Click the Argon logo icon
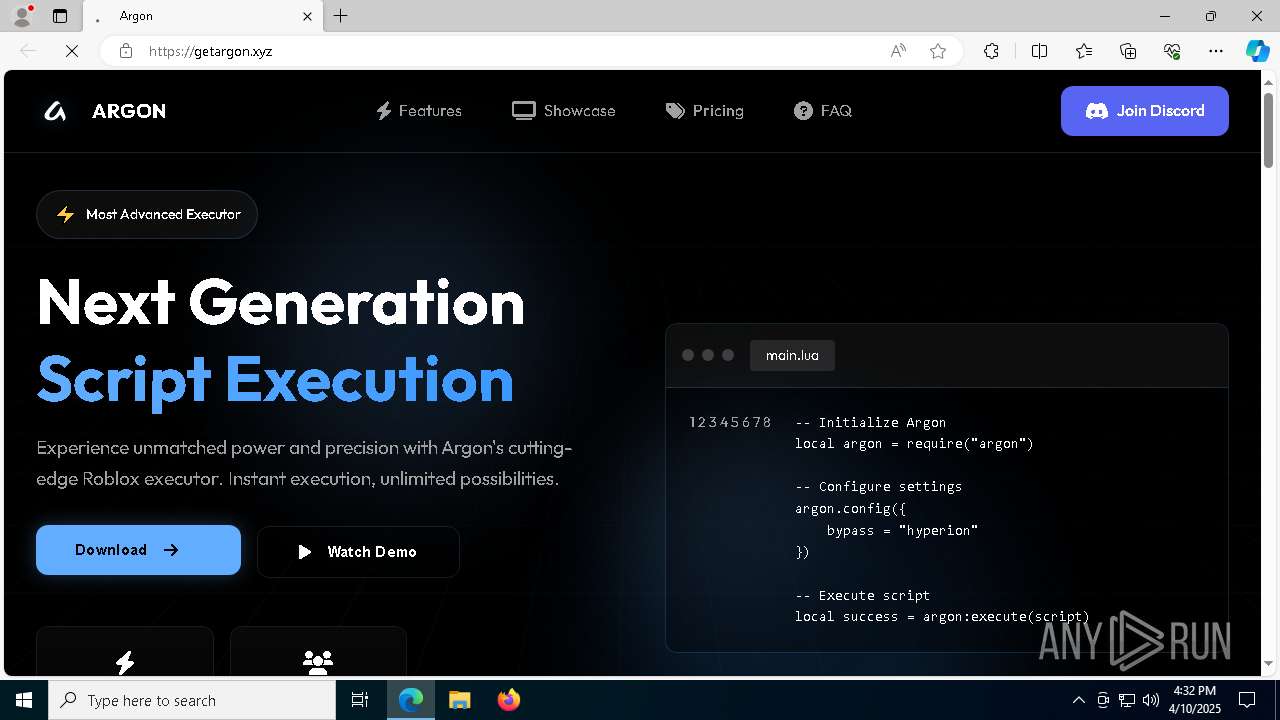 click(x=56, y=111)
